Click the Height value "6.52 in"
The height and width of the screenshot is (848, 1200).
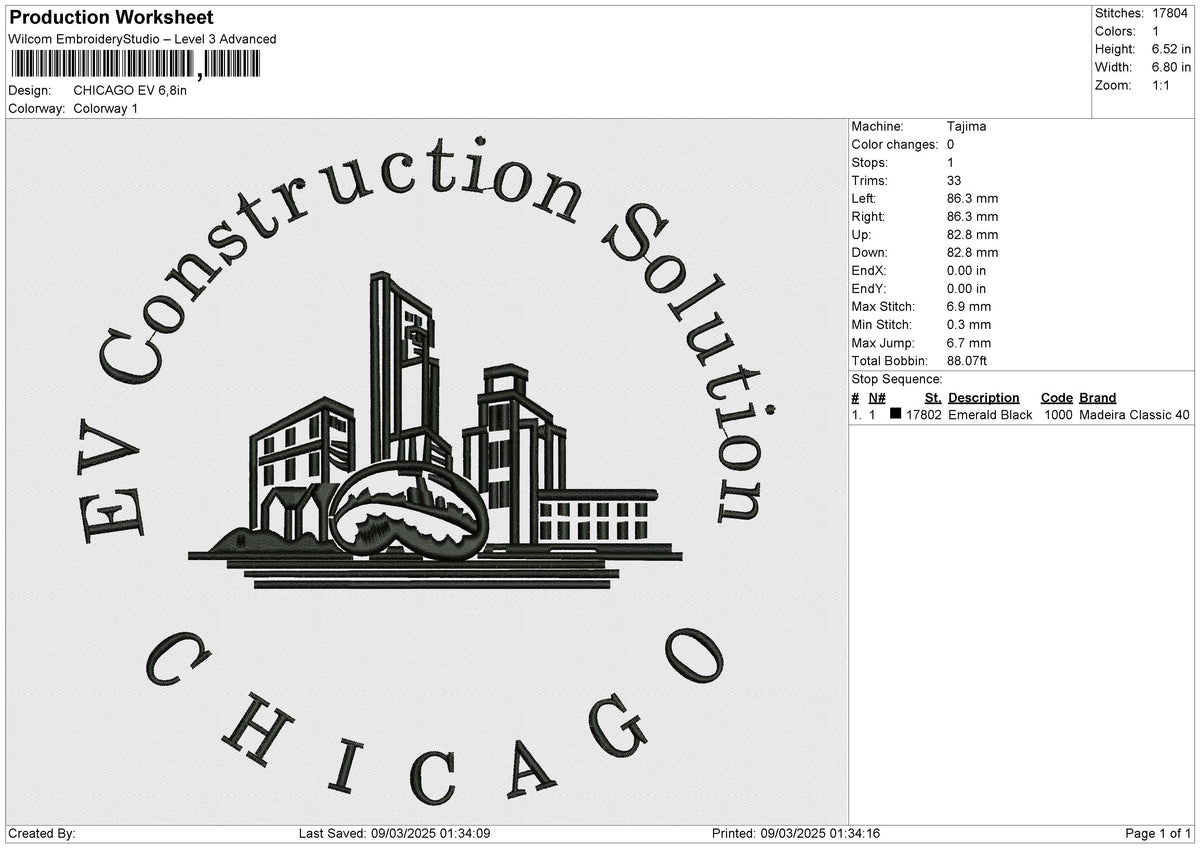click(x=1172, y=49)
